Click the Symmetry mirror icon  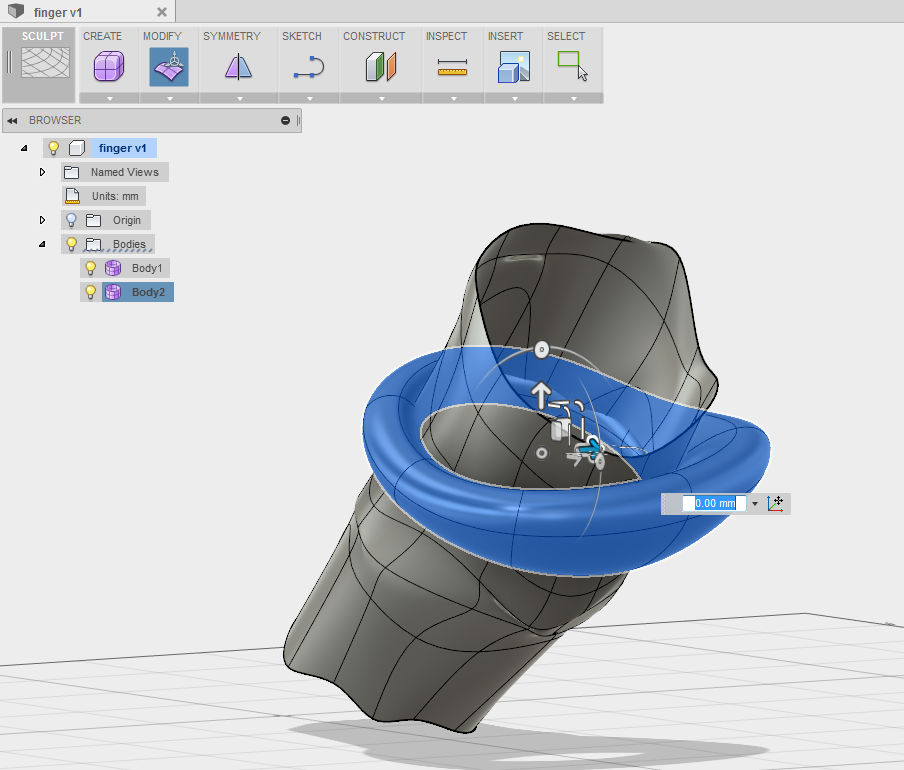(238, 67)
